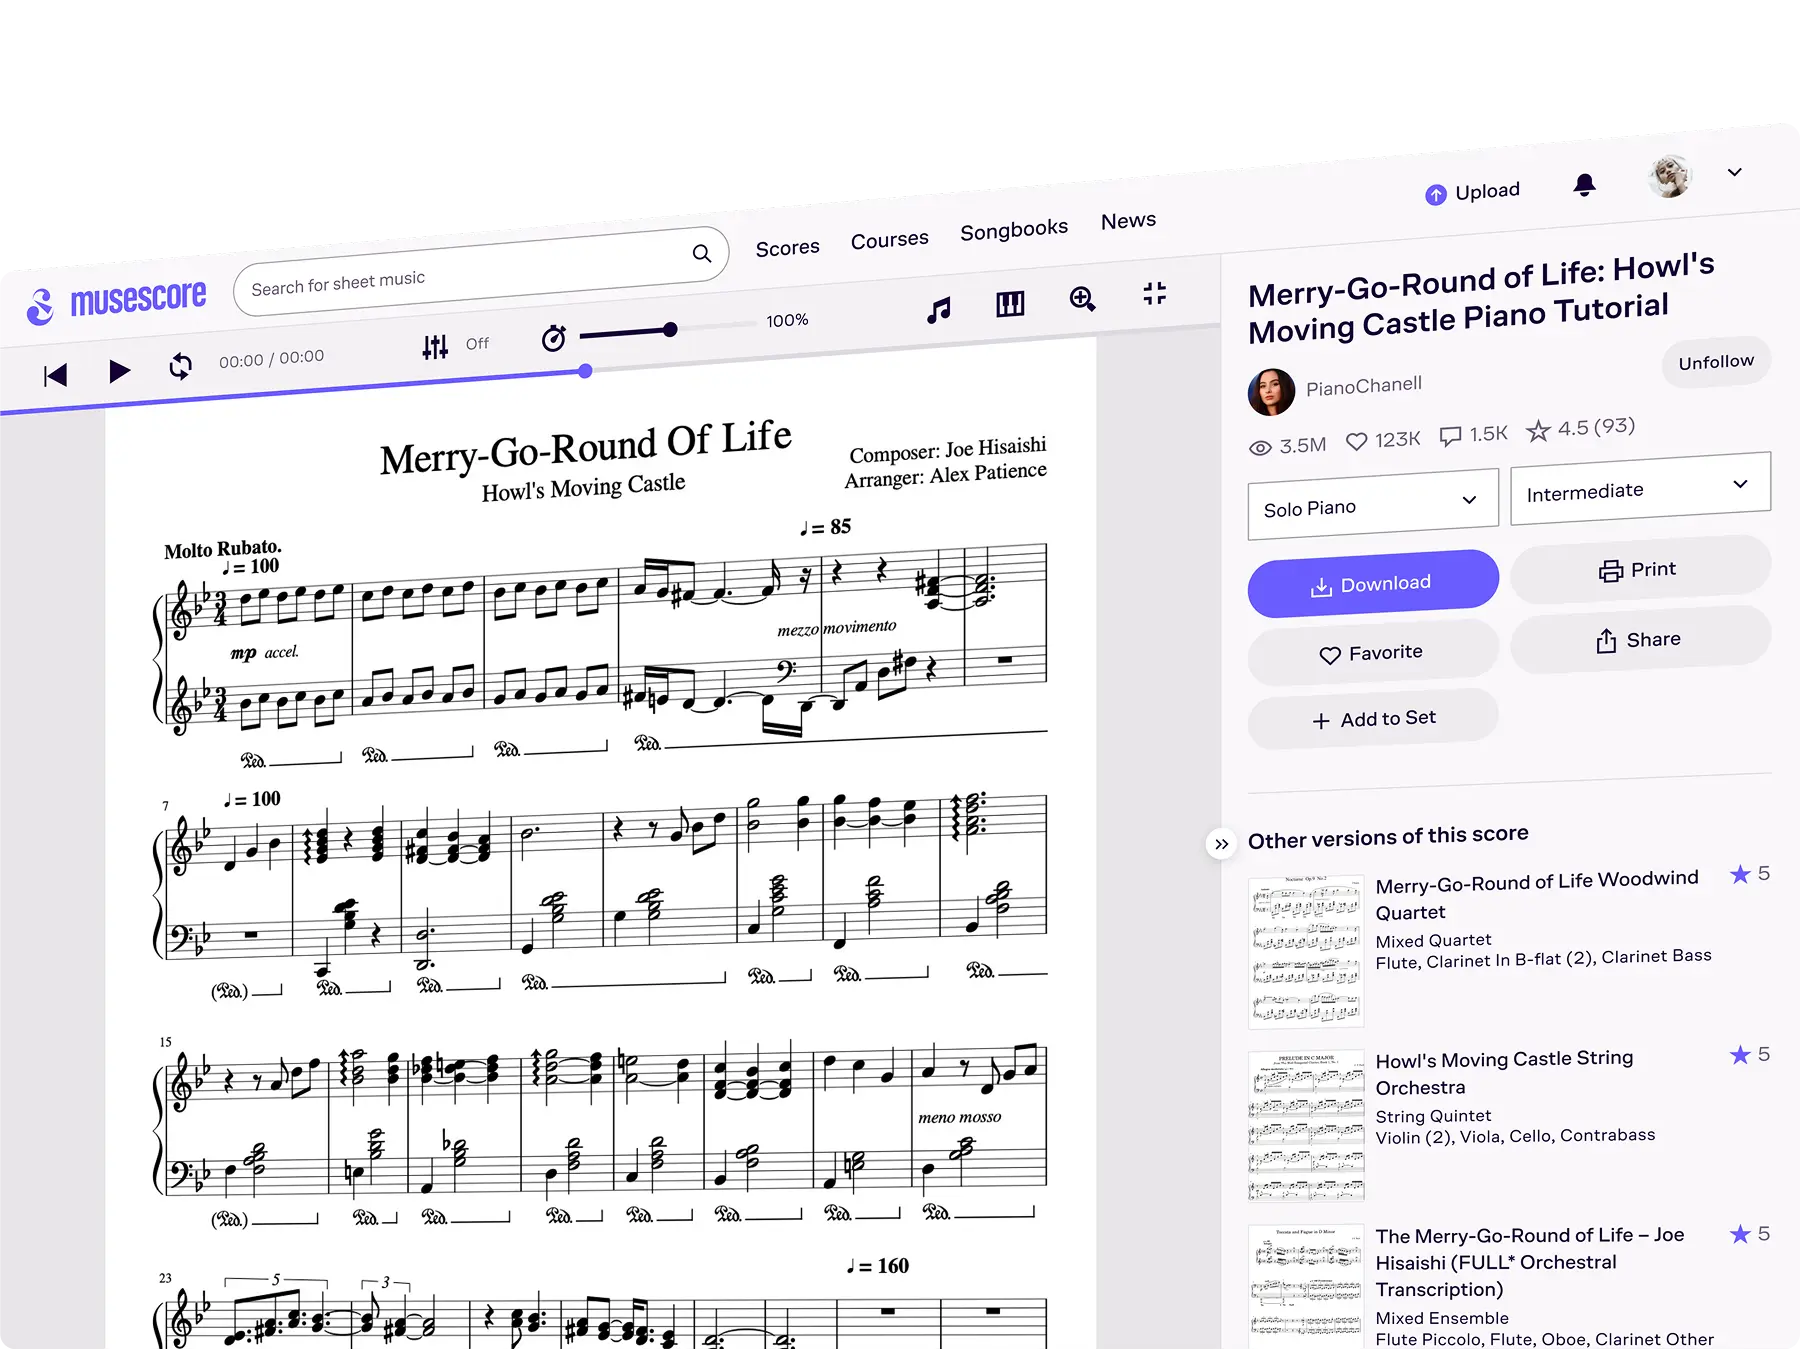This screenshot has height=1350, width=1800.
Task: Collapse the sidebar using the chevron
Action: point(1221,844)
